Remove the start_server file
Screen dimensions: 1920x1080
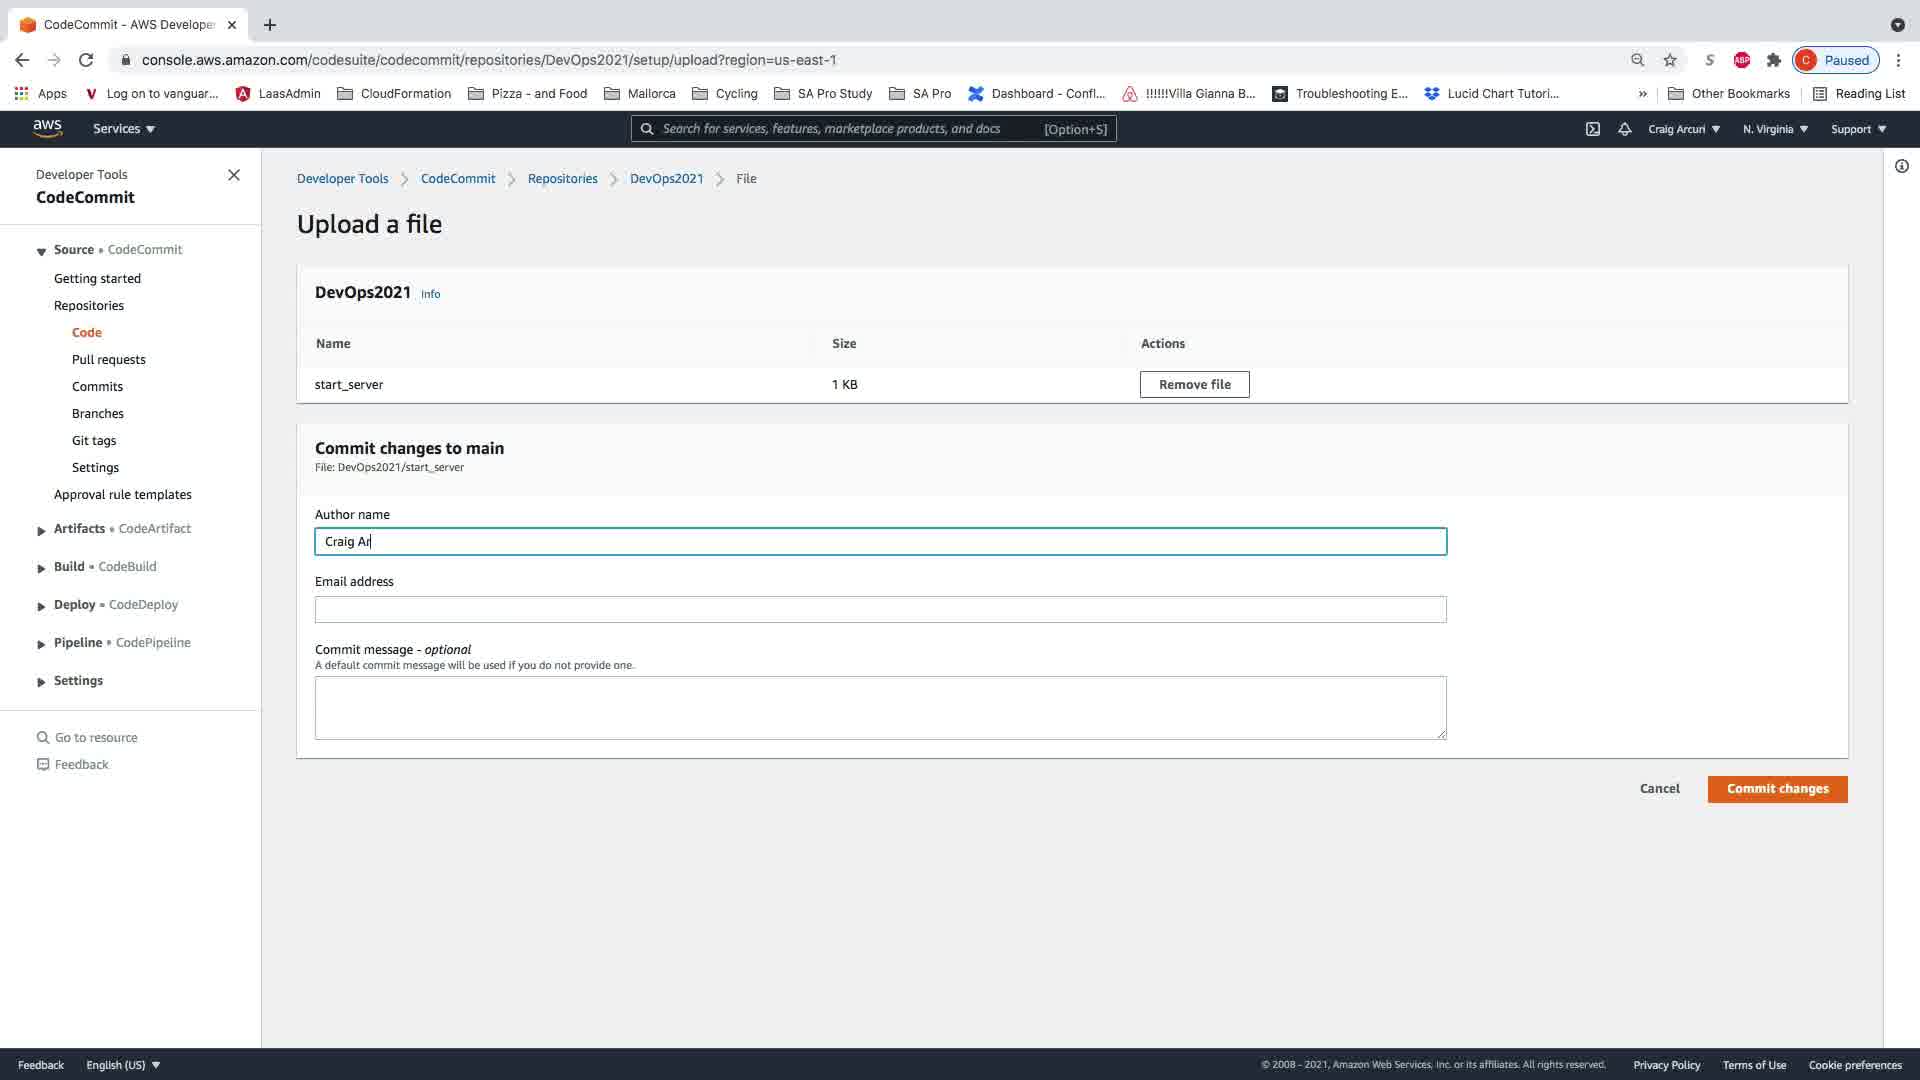[x=1194, y=385]
